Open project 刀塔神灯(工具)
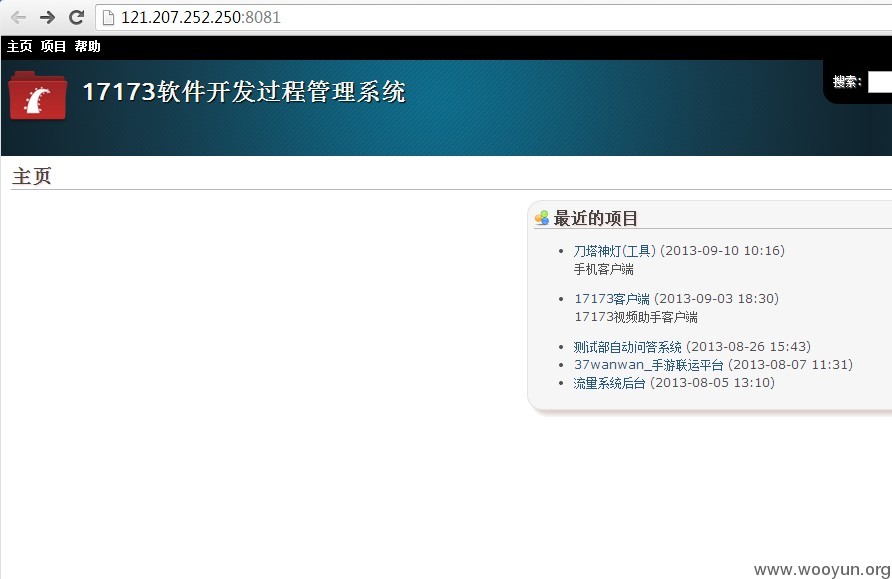 click(614, 251)
